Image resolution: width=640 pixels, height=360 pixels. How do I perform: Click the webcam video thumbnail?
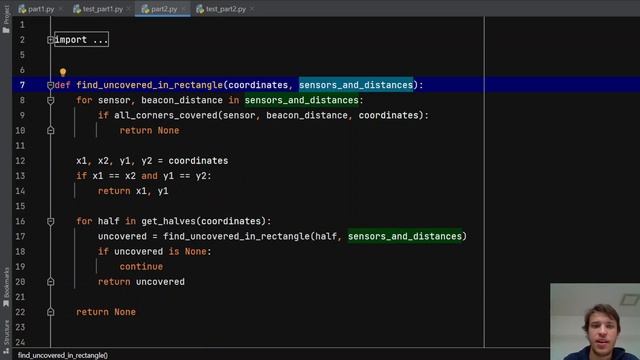[595, 322]
